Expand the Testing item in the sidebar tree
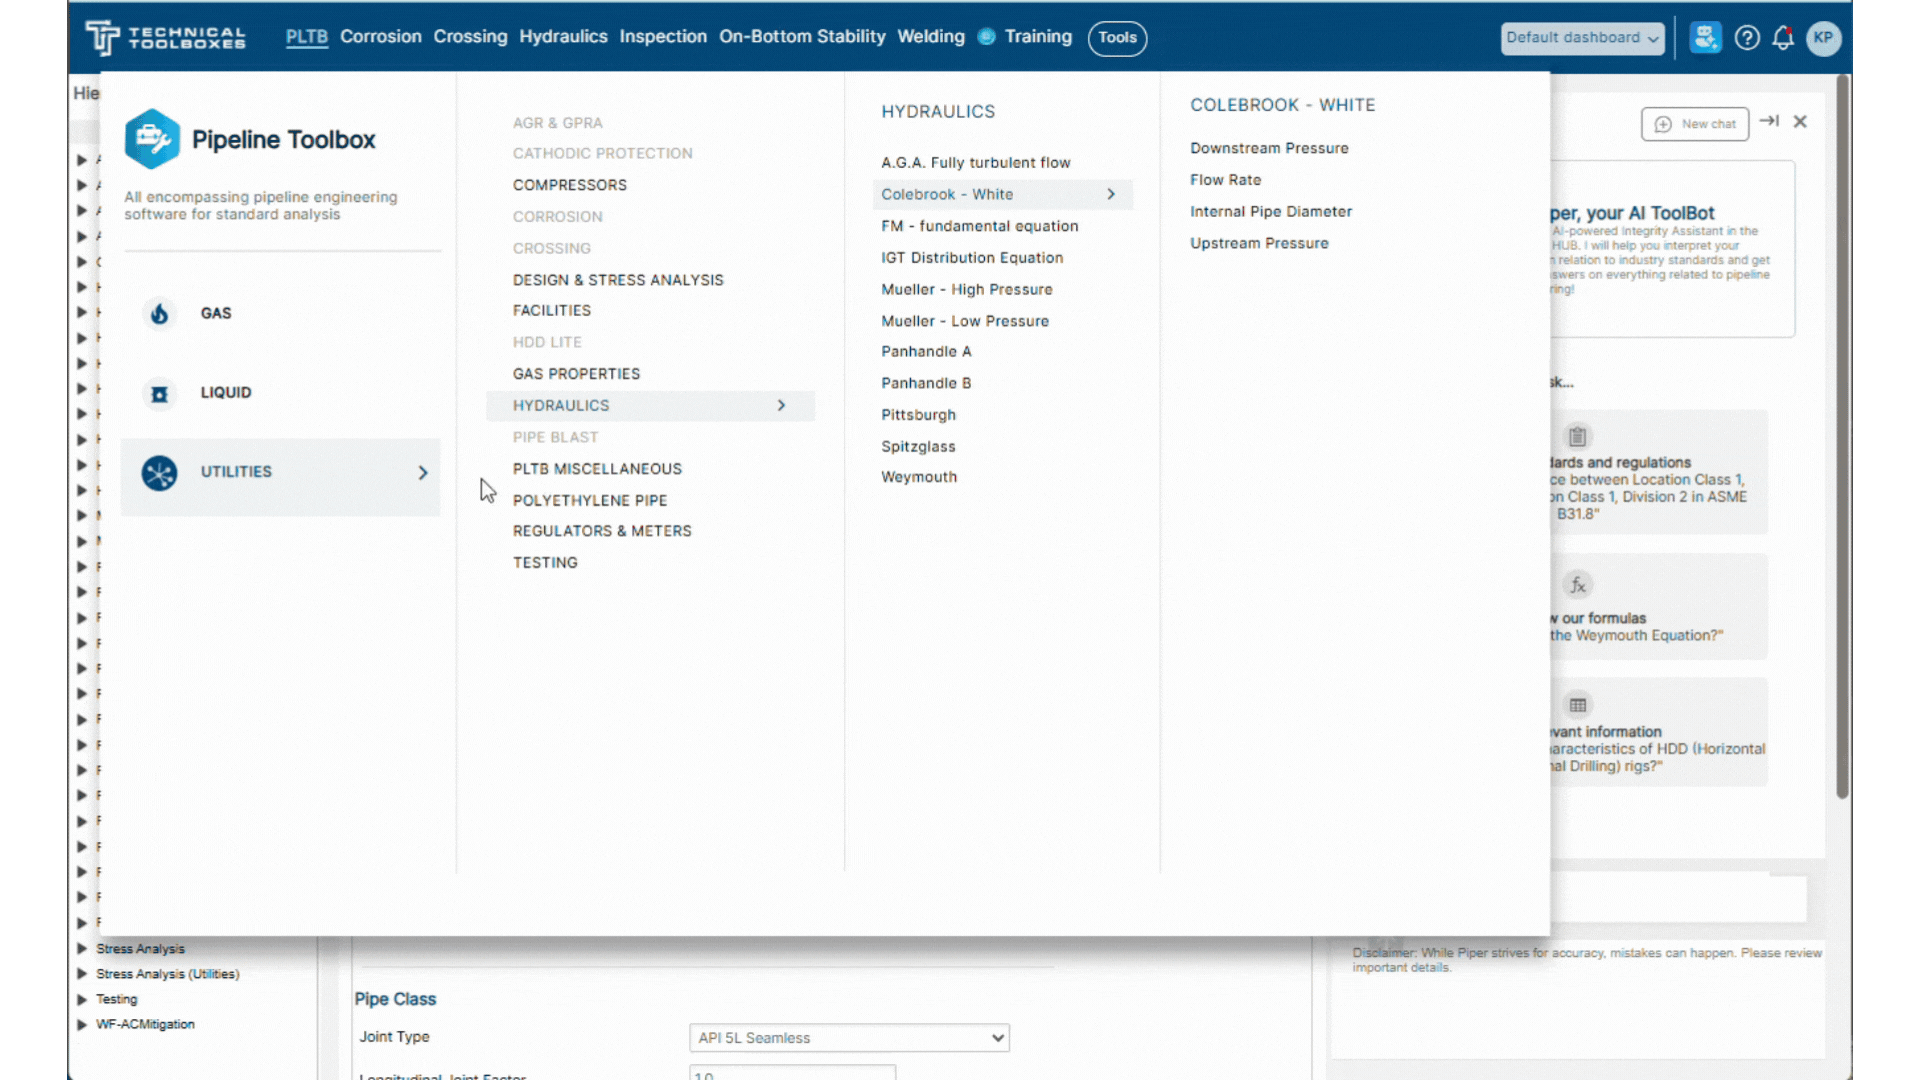 click(82, 999)
